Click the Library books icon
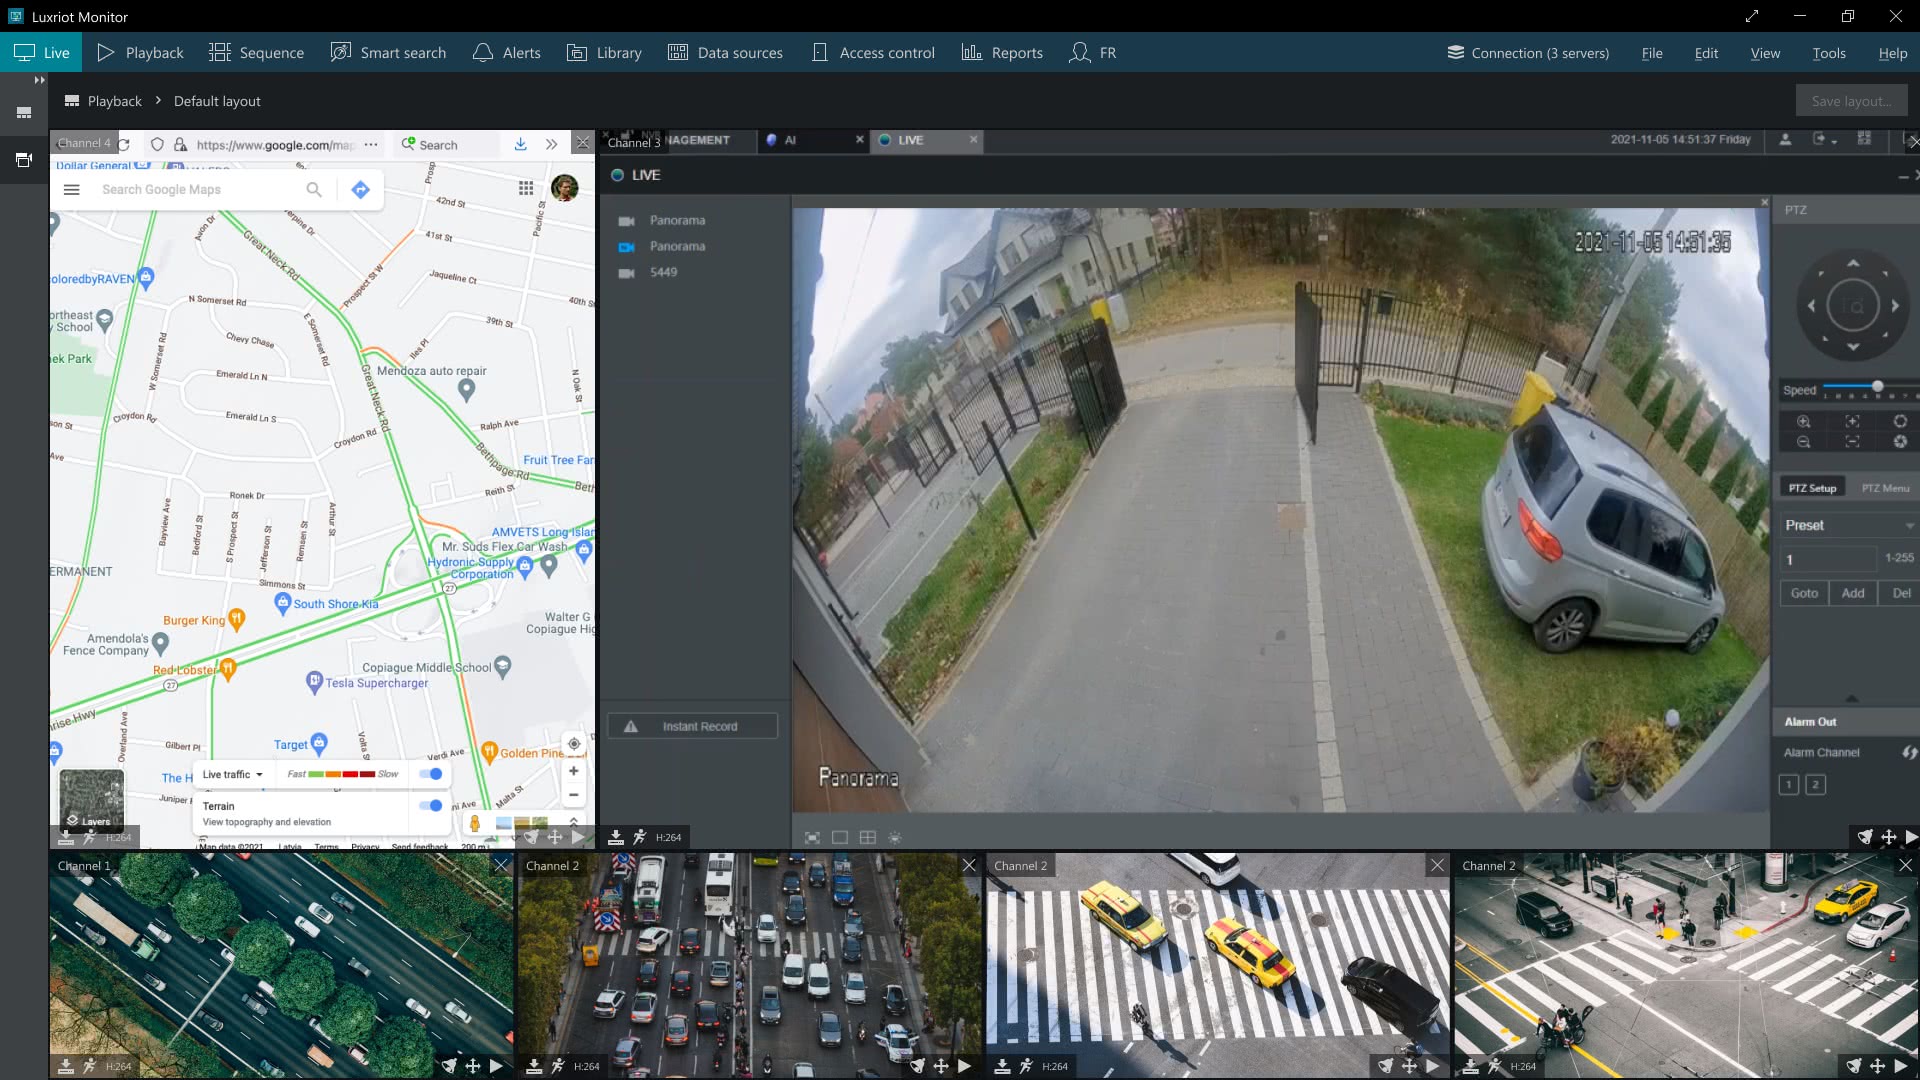This screenshot has height=1080, width=1920. (577, 52)
